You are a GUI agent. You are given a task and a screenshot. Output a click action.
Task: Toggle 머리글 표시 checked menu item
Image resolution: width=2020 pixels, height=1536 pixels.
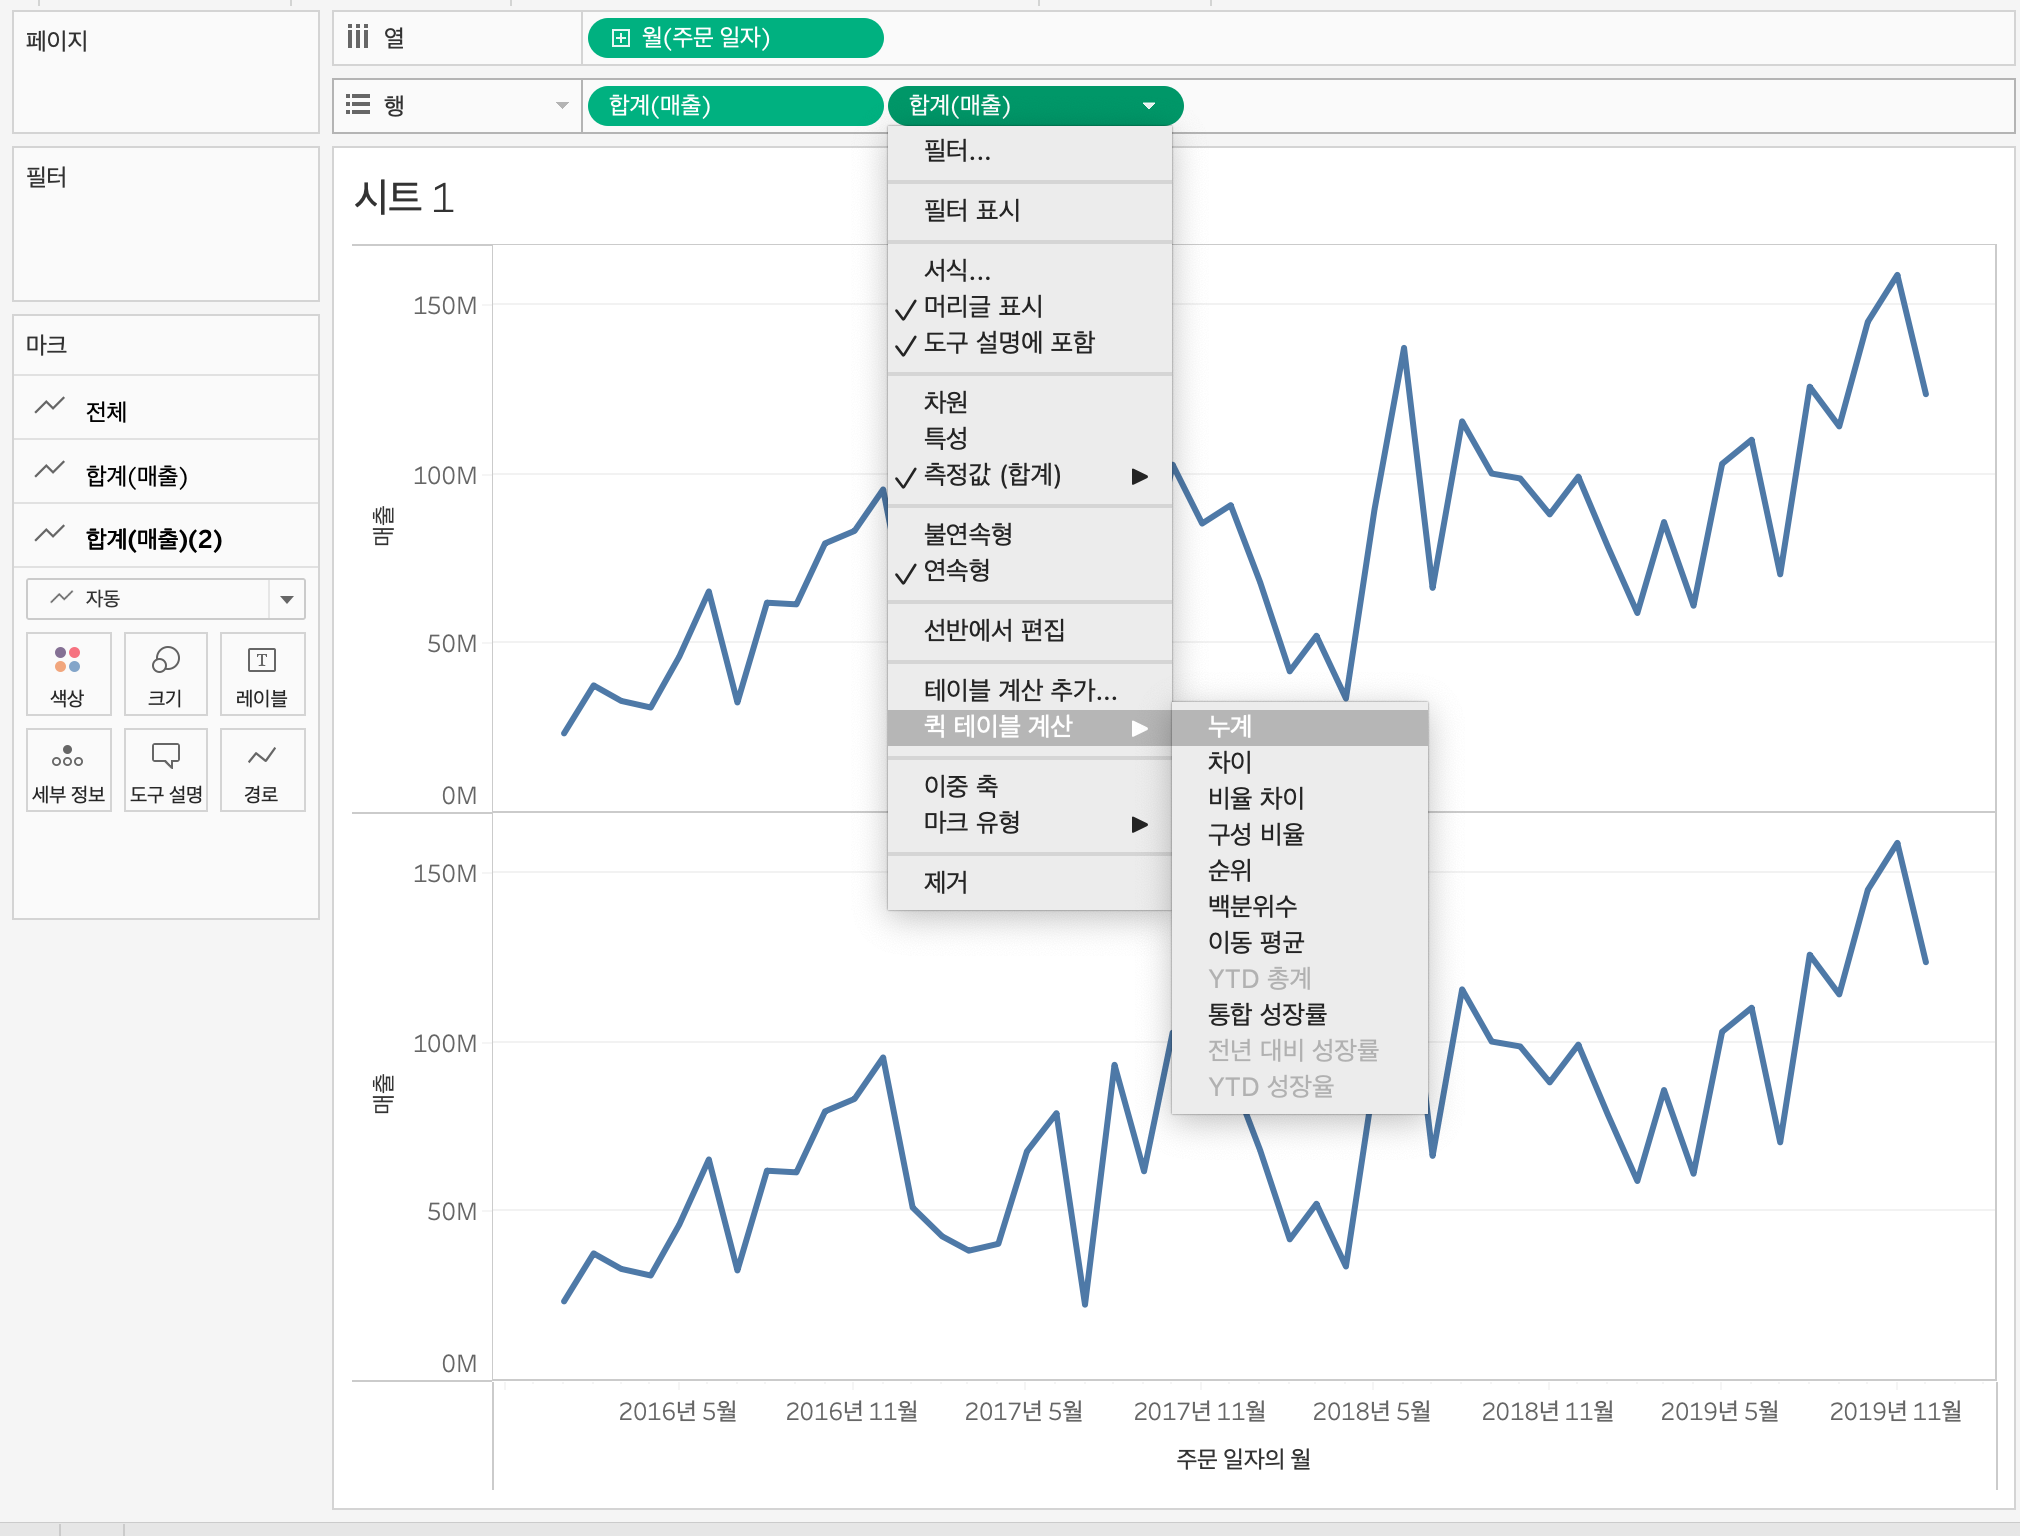[x=983, y=306]
